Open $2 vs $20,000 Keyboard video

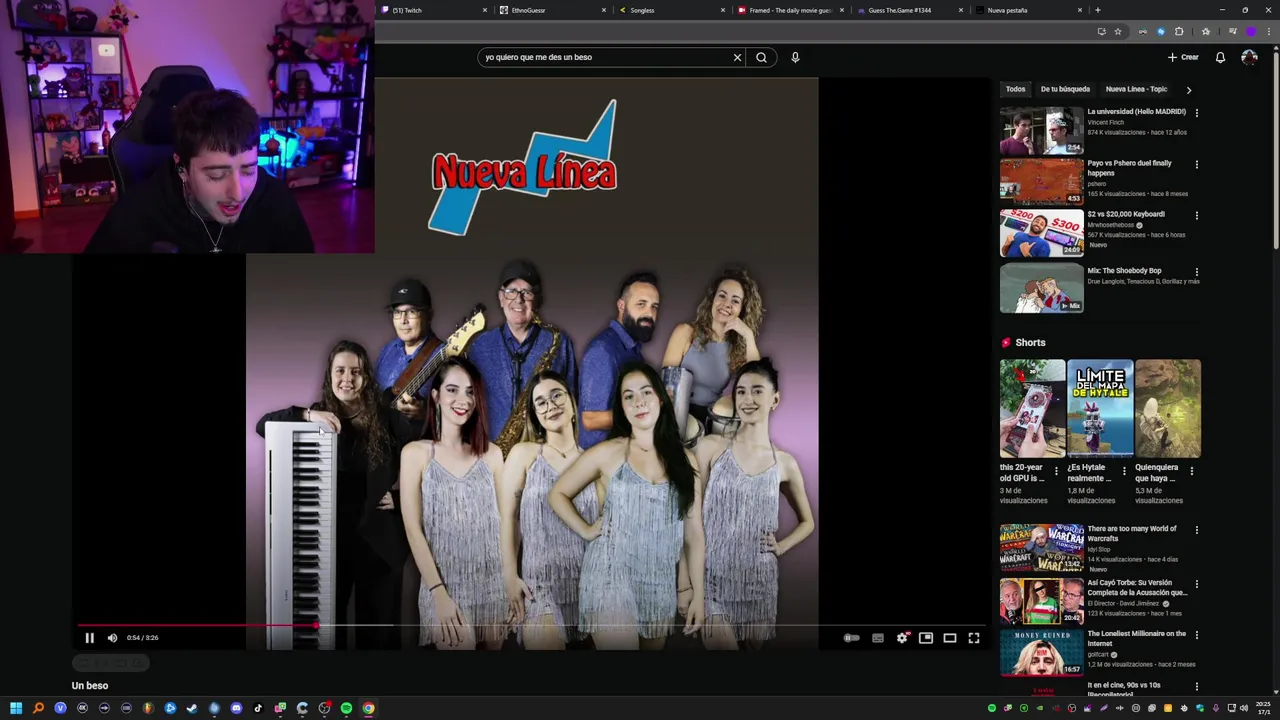click(1041, 233)
